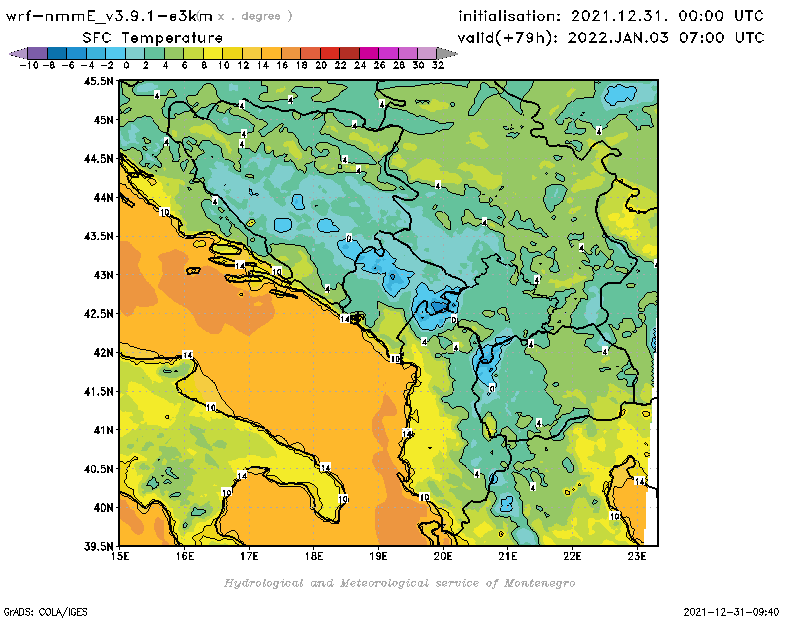The image size is (800, 618).
Task: Click the '-10' value under the colorbar
Action: pos(29,65)
